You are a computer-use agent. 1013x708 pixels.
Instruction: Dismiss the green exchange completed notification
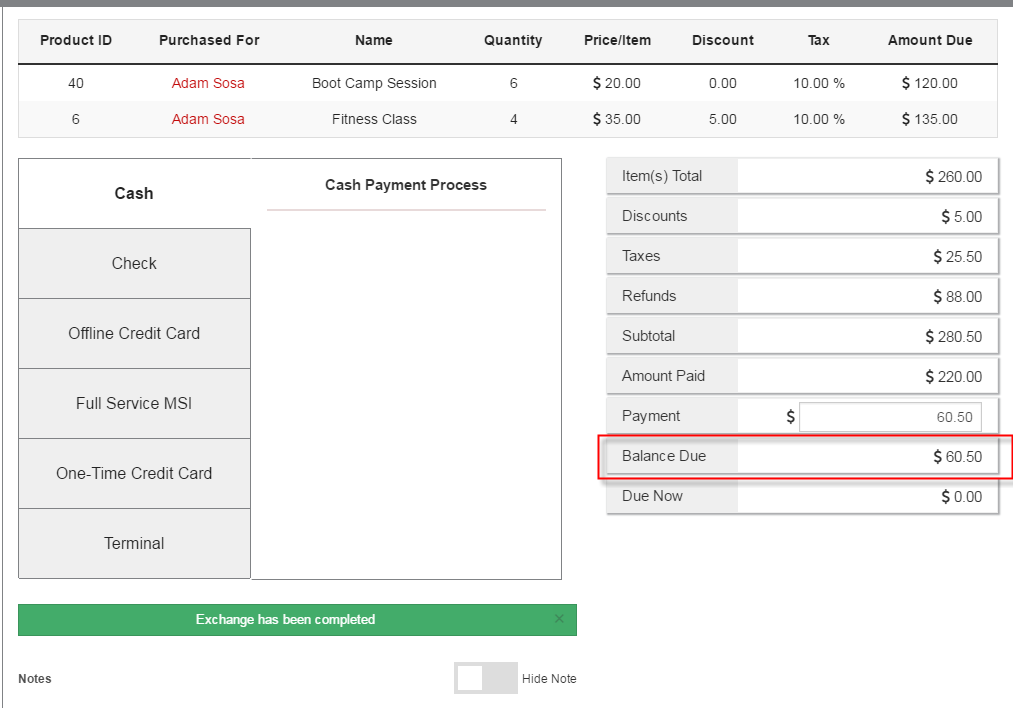point(559,619)
